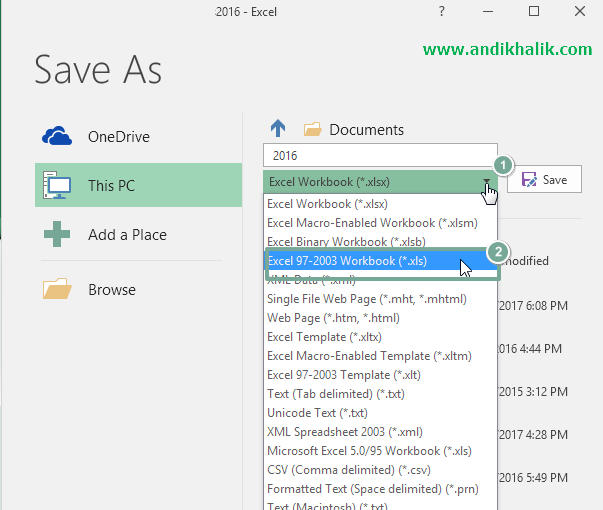Open the OneDrive location
Image resolution: width=603 pixels, height=510 pixels.
138,137
